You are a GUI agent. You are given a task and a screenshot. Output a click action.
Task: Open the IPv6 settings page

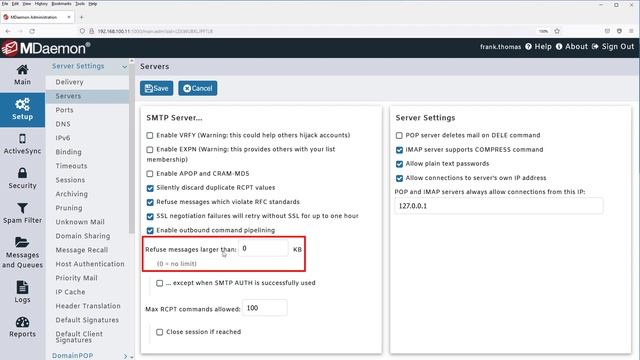click(x=63, y=138)
